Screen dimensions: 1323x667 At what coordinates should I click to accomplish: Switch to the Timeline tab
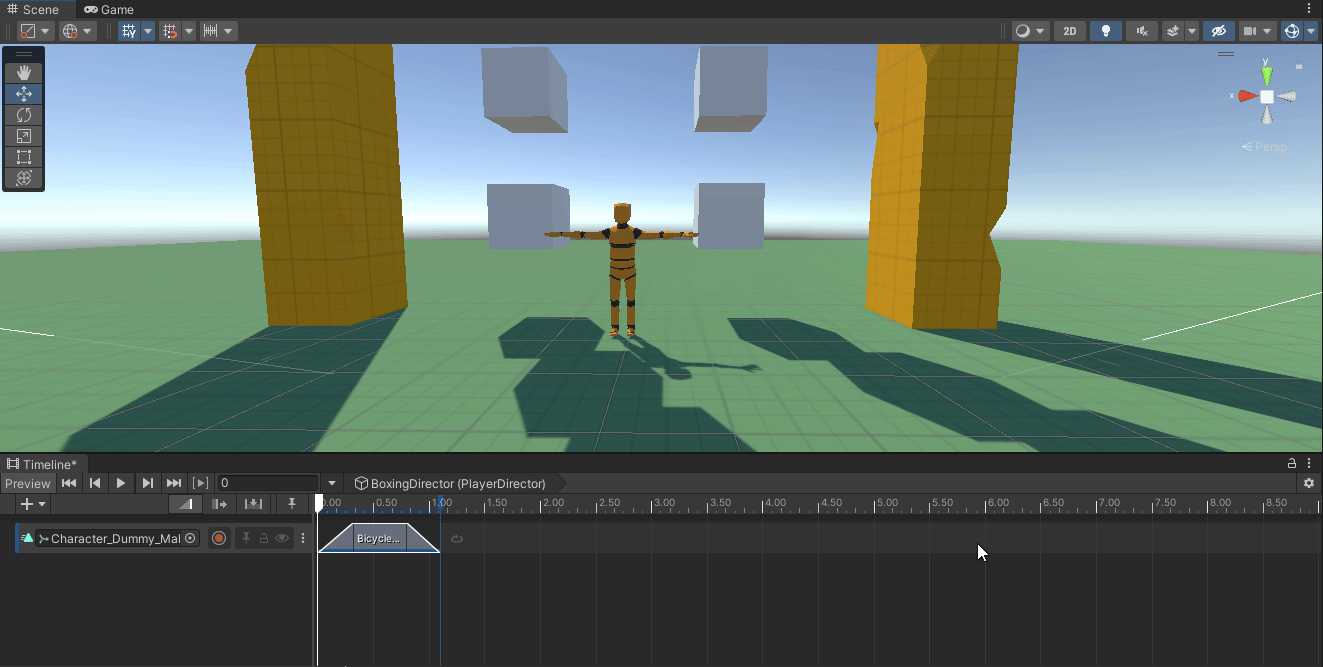43,463
